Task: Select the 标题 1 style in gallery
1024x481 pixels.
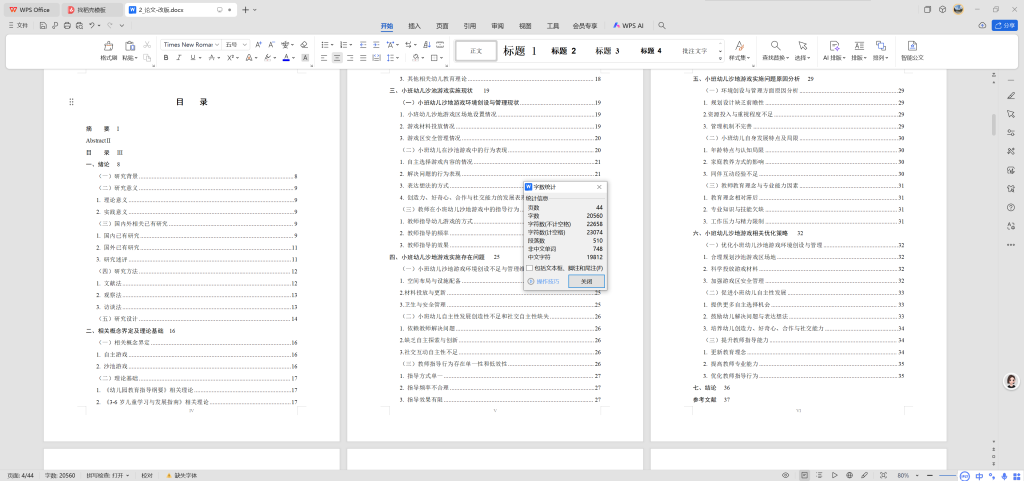Action: 520,50
